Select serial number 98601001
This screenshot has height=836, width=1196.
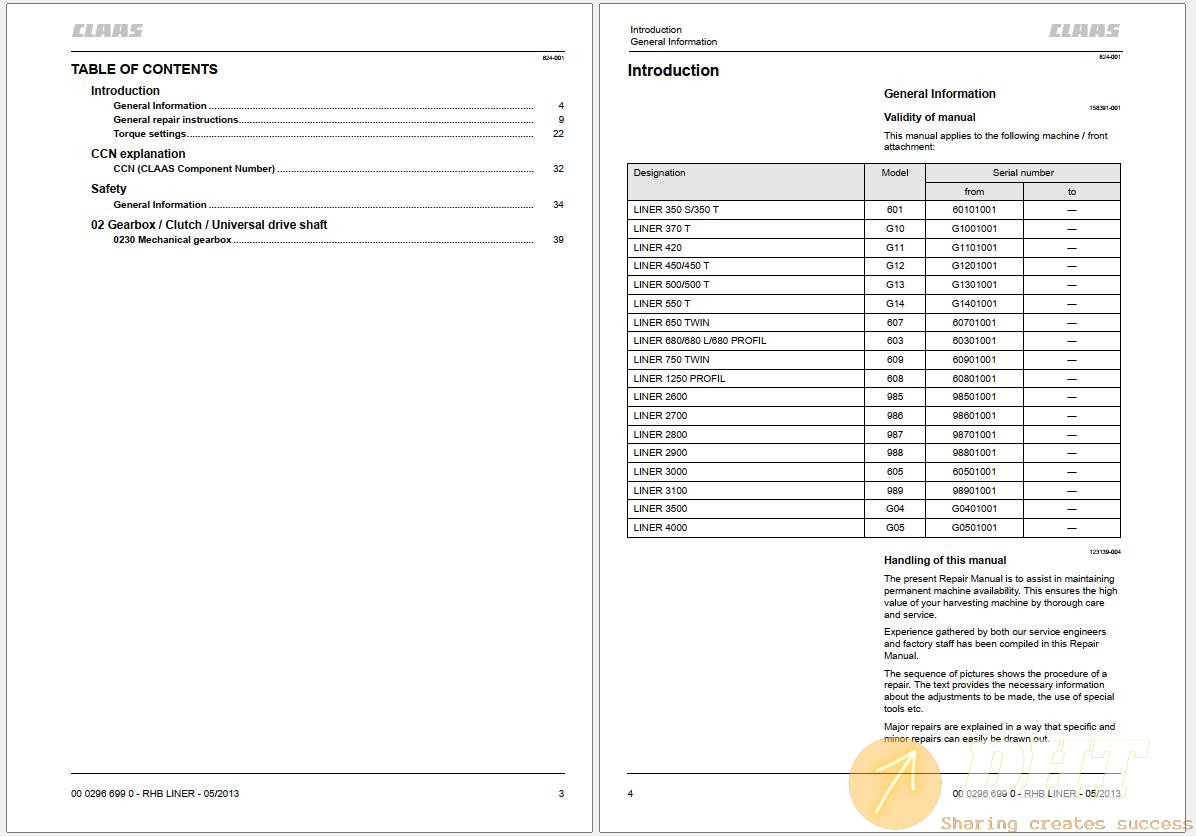coord(974,416)
